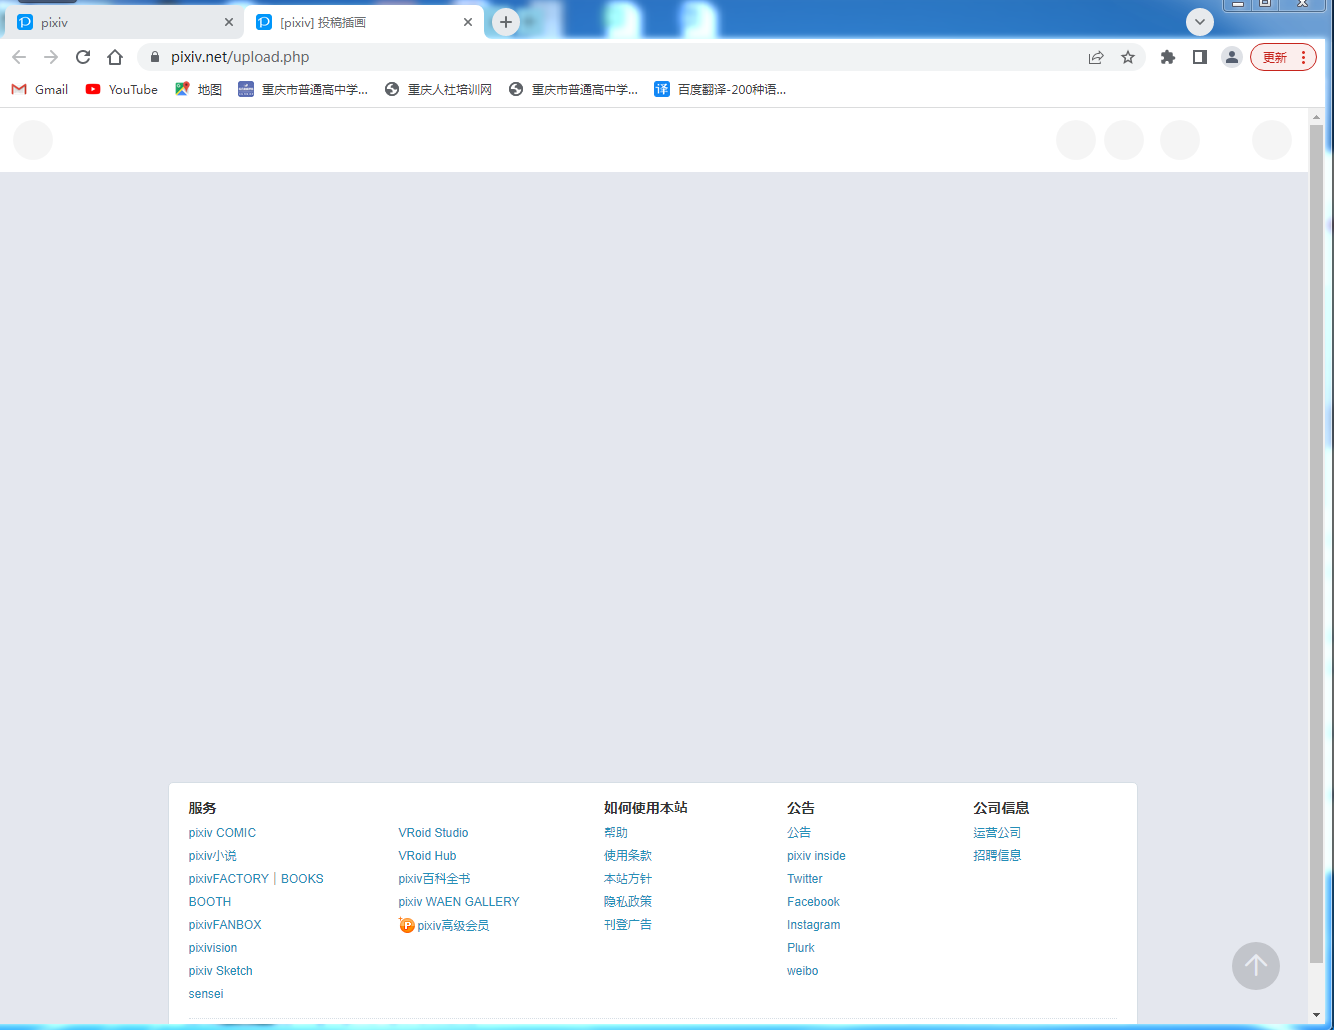Image resolution: width=1334 pixels, height=1030 pixels.
Task: Open the user profile avatar icon
Action: [x=1232, y=57]
